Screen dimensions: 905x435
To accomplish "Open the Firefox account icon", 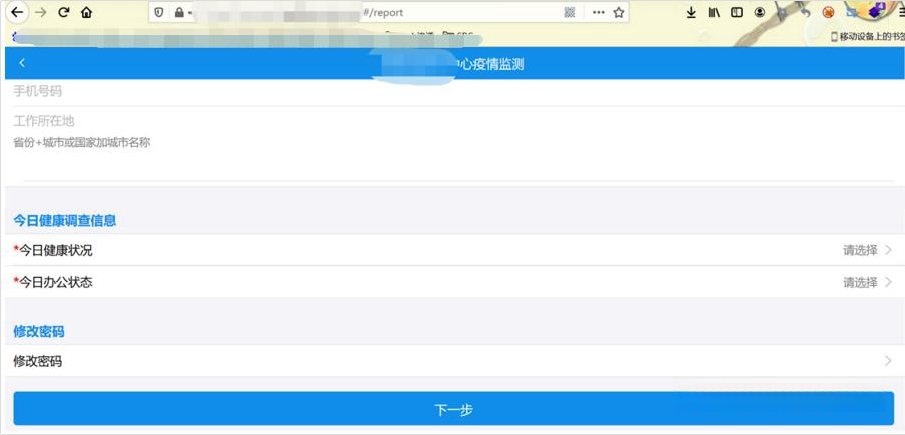I will coord(760,13).
